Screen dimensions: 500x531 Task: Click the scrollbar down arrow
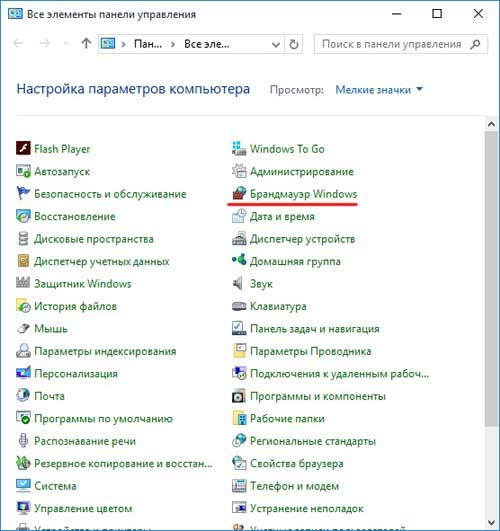[491, 522]
